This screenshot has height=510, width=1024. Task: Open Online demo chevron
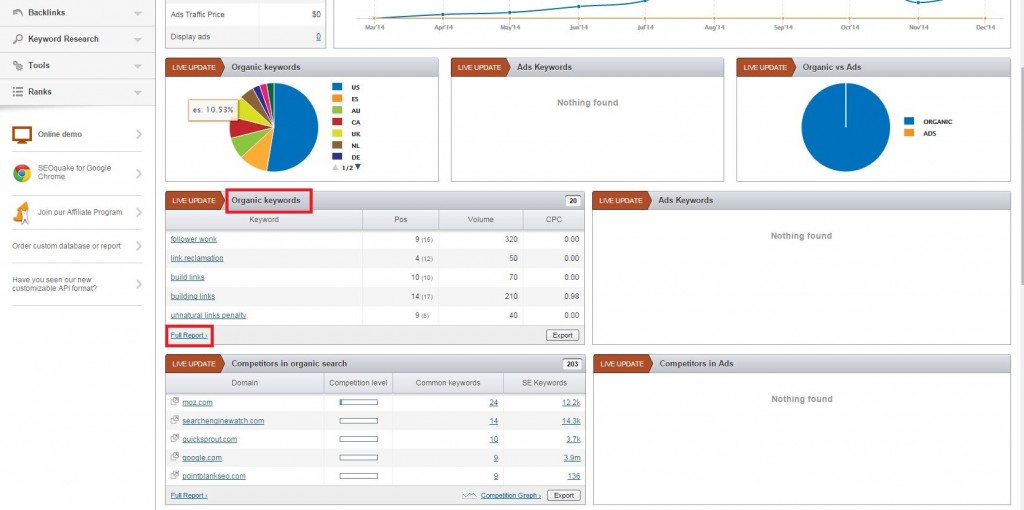point(138,135)
